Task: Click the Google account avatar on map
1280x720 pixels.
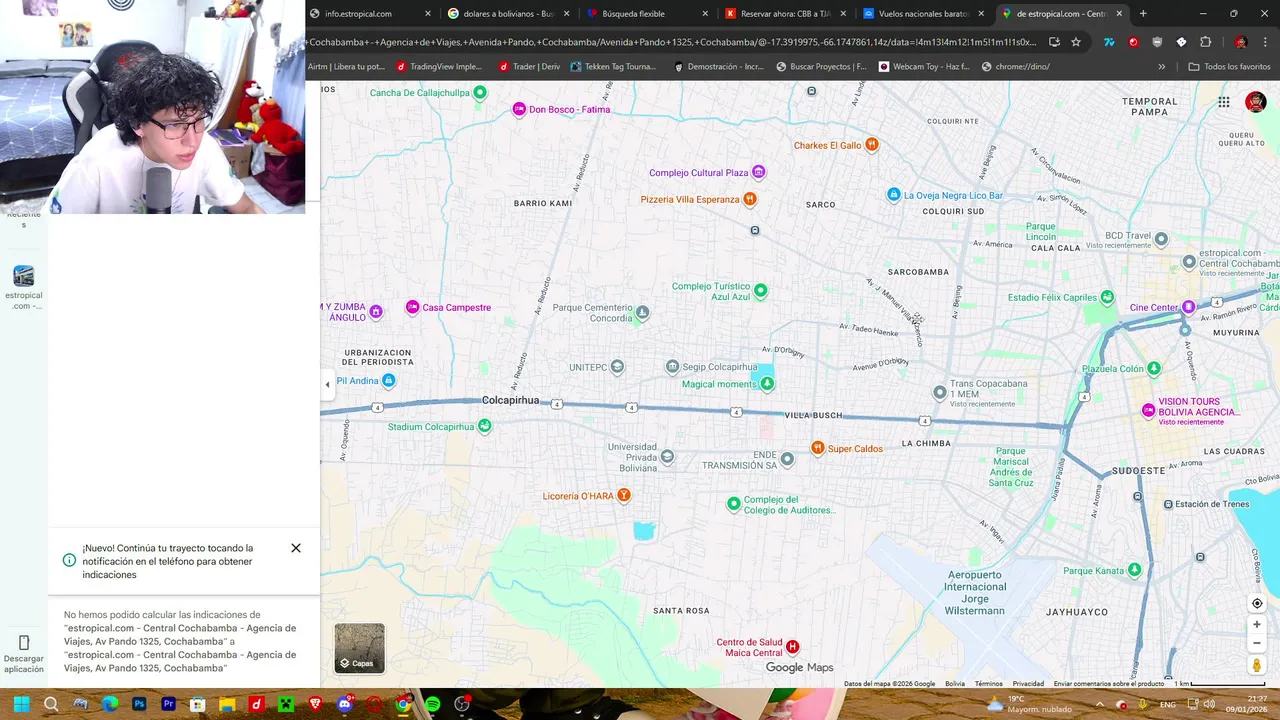Action: point(1255,102)
